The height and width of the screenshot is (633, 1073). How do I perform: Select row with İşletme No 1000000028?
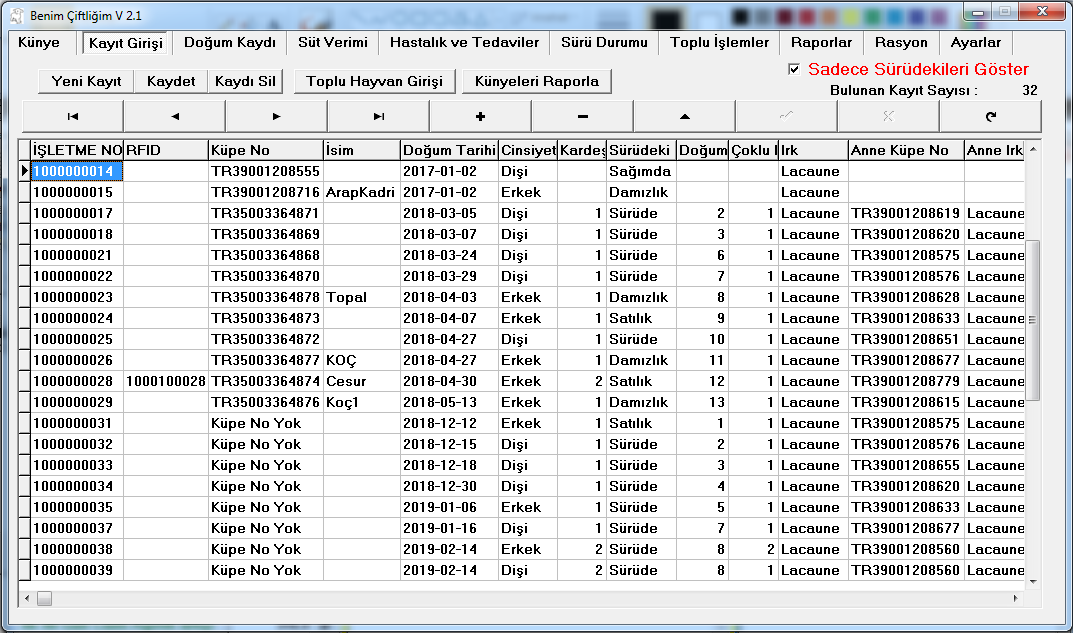72,381
